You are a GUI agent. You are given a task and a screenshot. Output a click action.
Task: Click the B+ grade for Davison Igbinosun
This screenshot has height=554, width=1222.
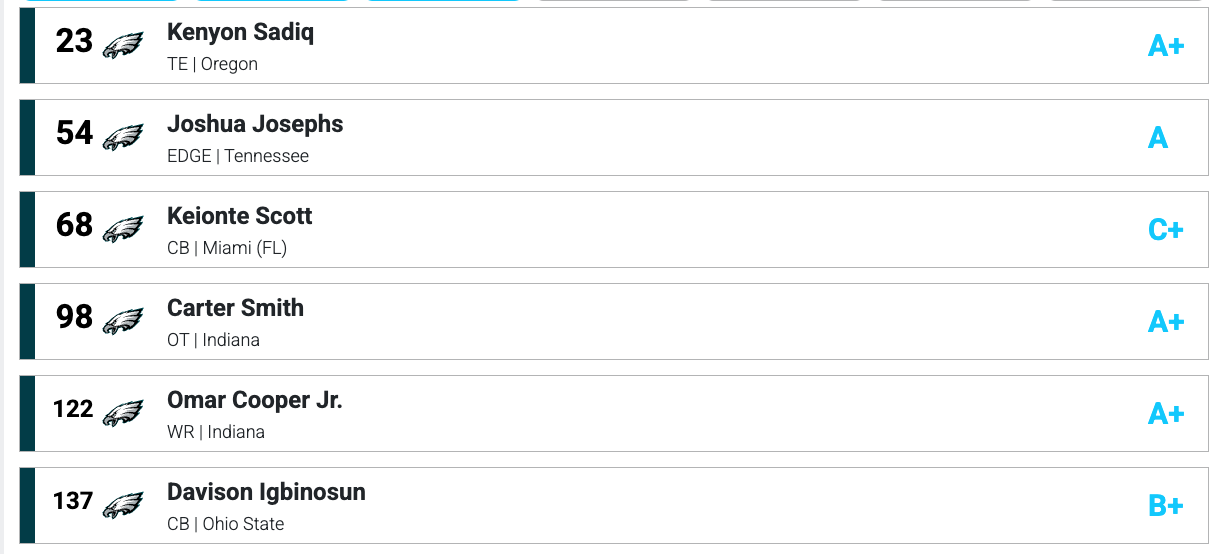click(x=1165, y=506)
